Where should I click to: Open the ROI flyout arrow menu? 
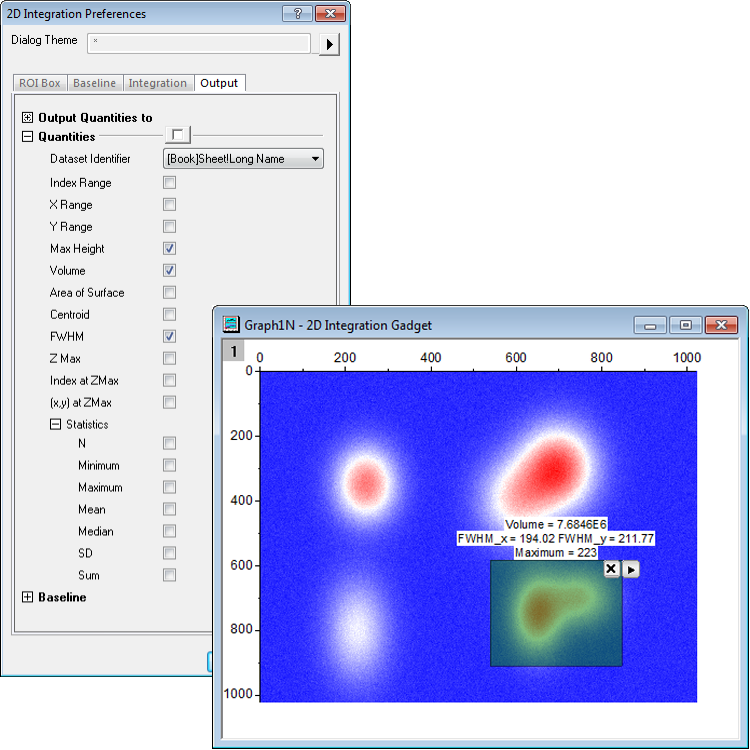pyautogui.click(x=631, y=569)
